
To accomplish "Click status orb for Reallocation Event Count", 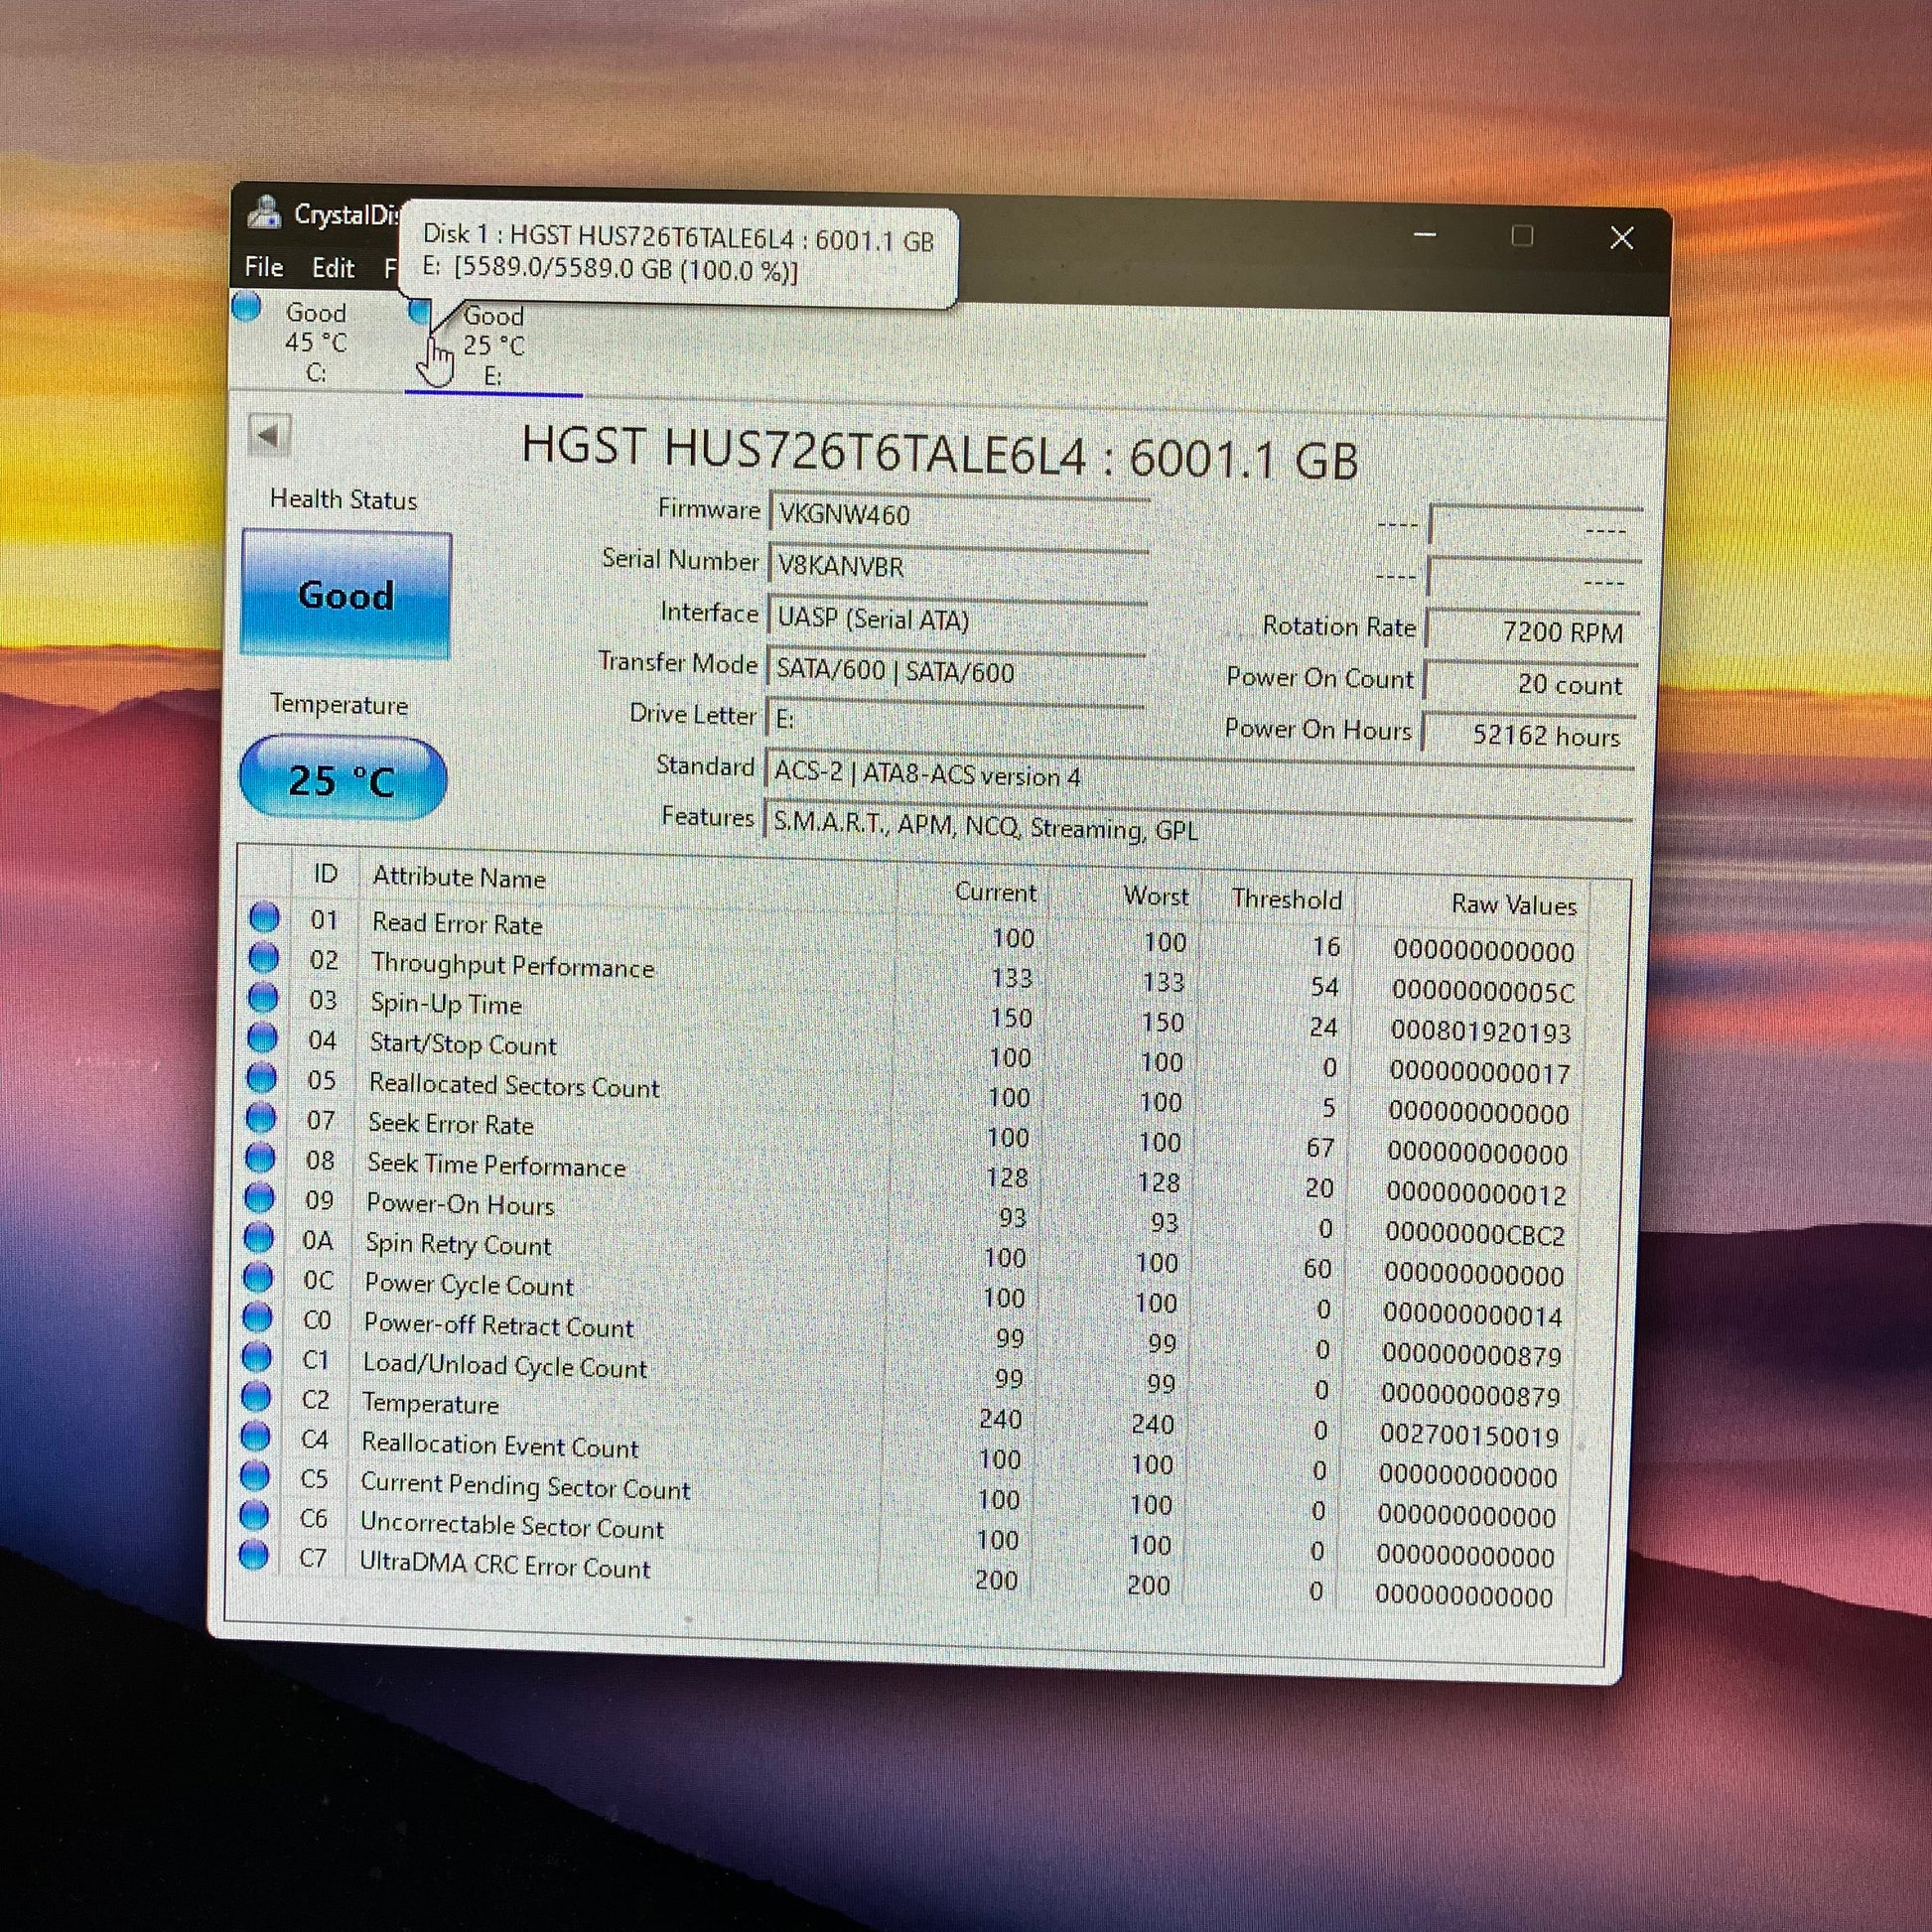I will pos(256,1436).
